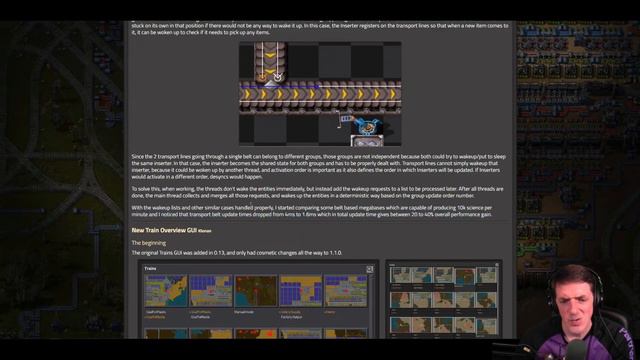Select the fifth train minimap in top row
640x360 pixels.
[x=345, y=291]
